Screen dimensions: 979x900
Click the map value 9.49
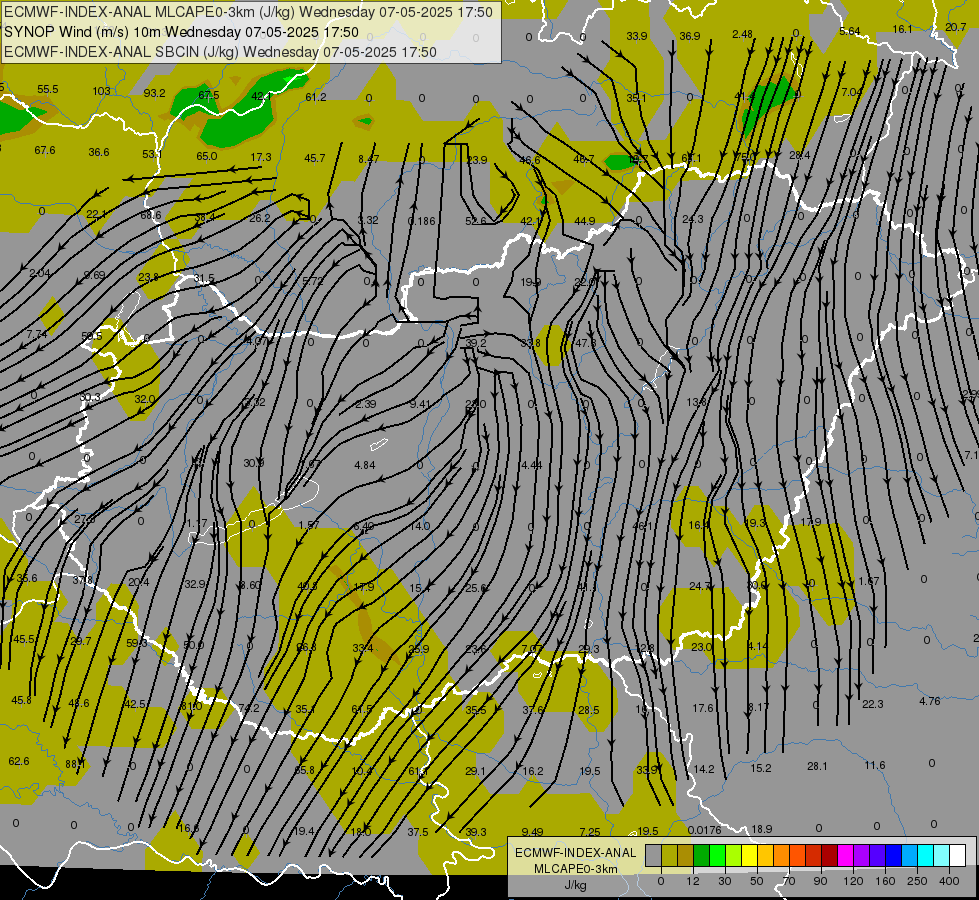point(532,832)
